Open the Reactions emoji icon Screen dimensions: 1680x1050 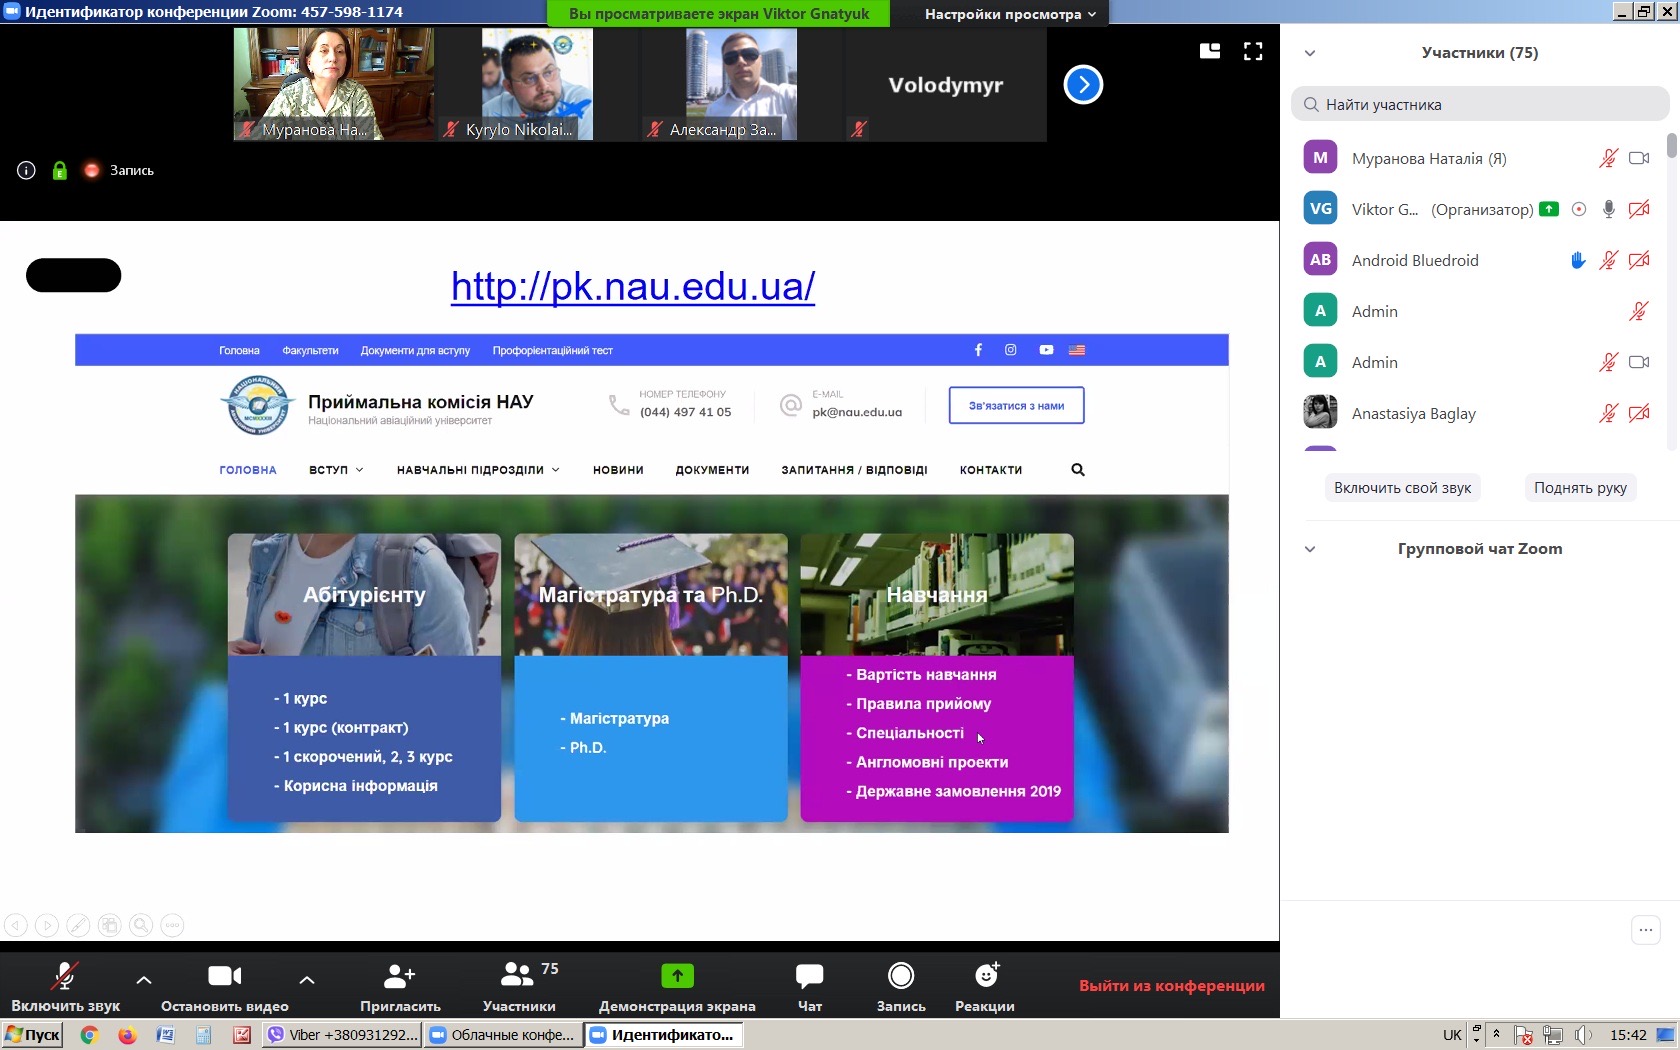(x=985, y=975)
